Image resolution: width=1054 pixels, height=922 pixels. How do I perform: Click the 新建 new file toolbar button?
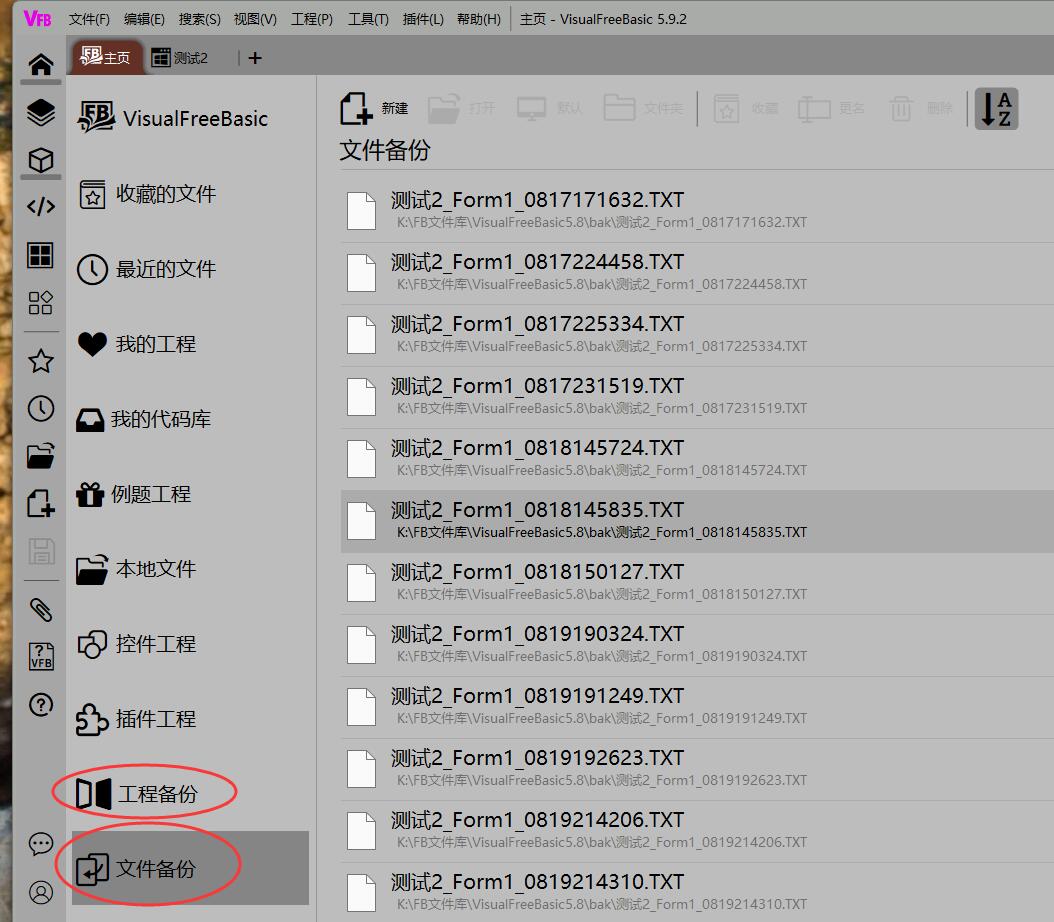pyautogui.click(x=375, y=108)
